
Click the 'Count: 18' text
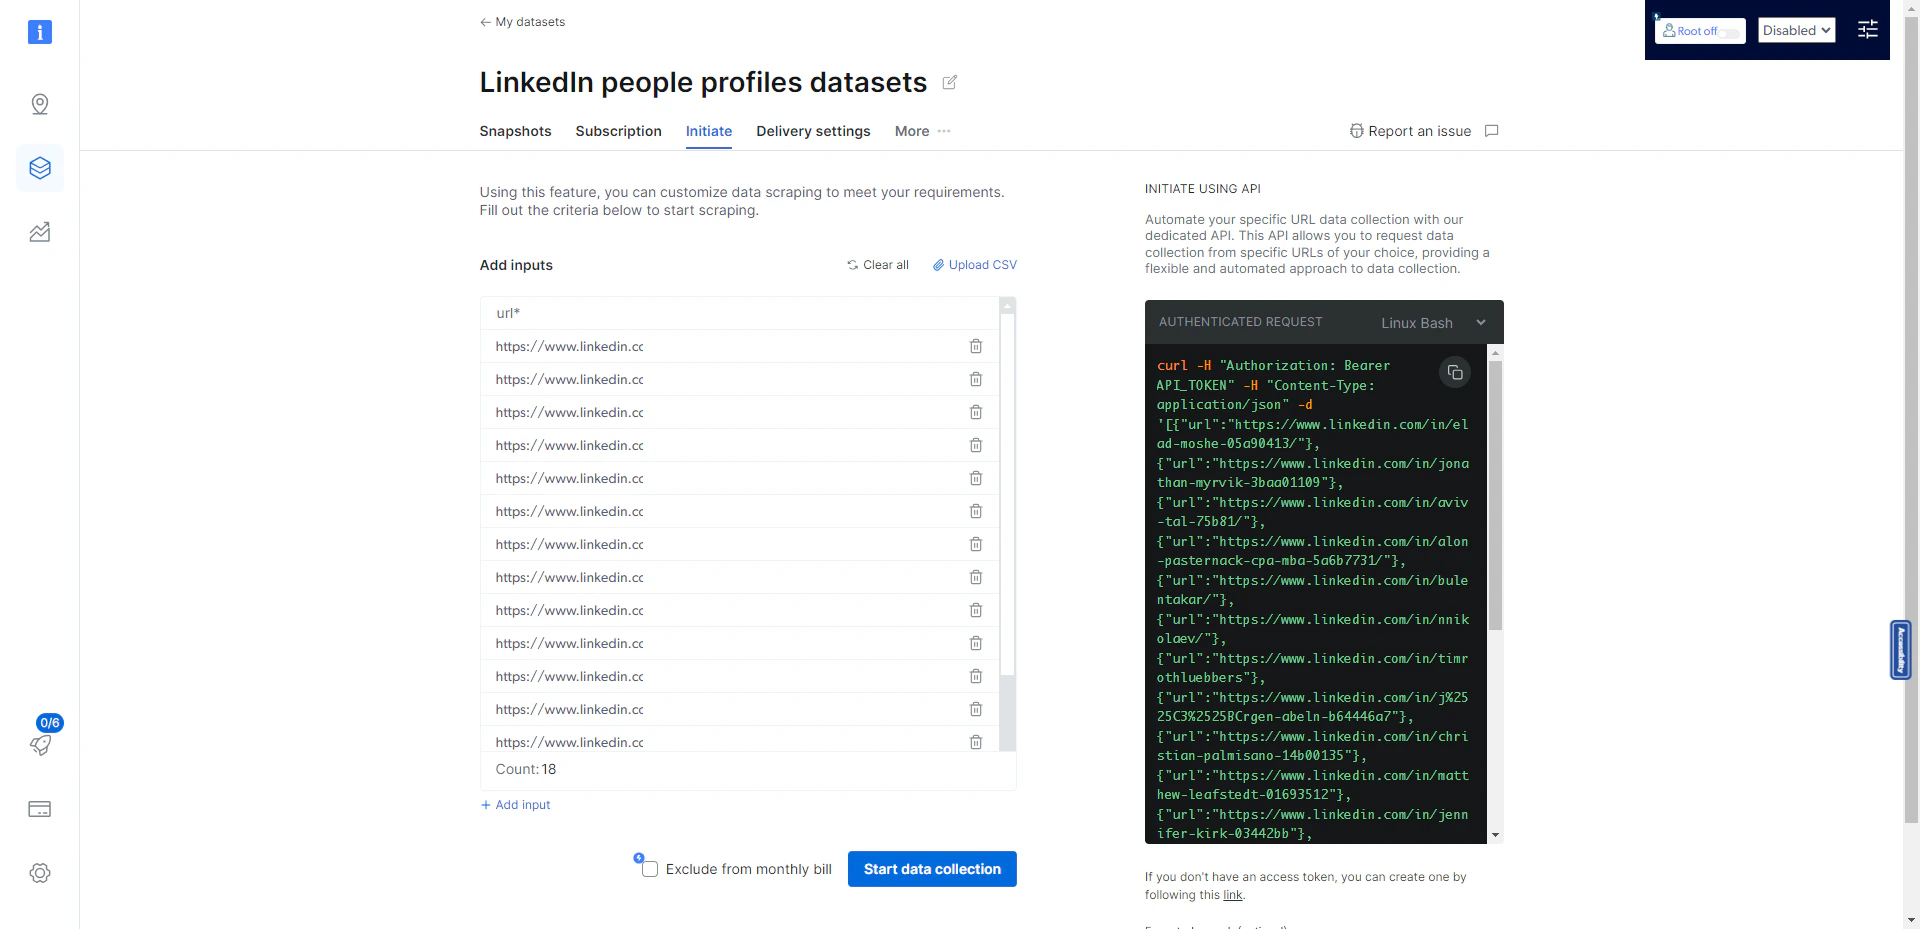[x=526, y=769]
